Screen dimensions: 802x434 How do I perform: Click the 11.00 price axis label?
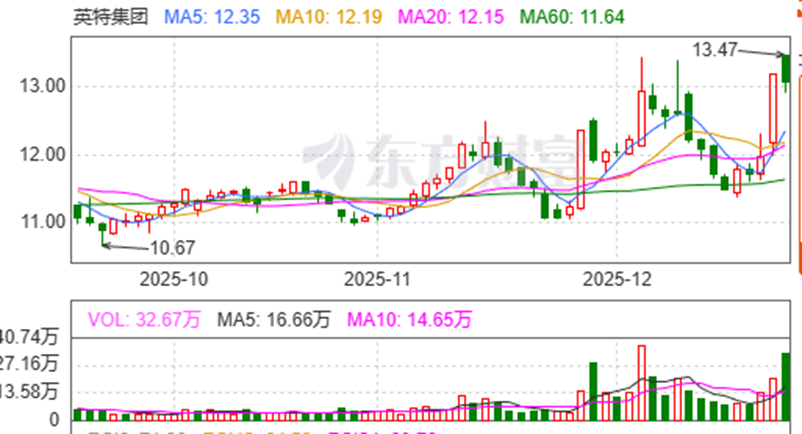(43, 222)
